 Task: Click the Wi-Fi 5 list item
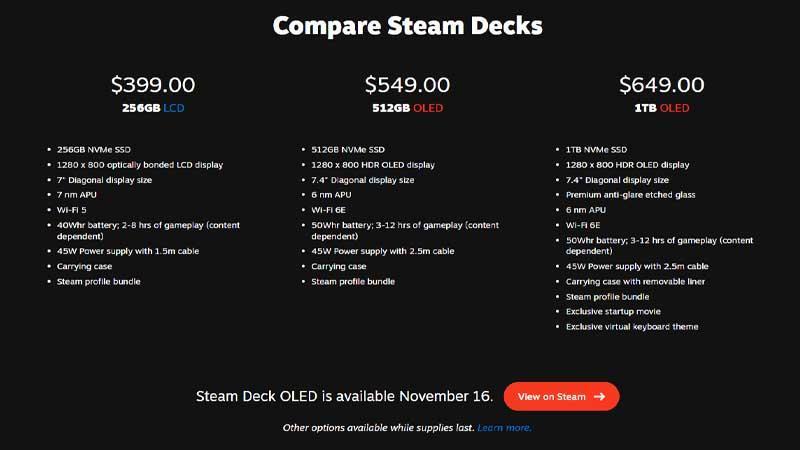(x=71, y=210)
